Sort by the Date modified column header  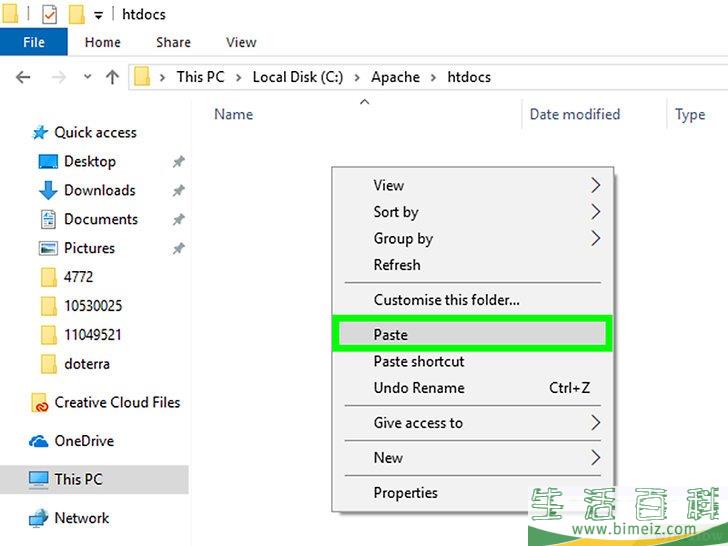point(575,114)
